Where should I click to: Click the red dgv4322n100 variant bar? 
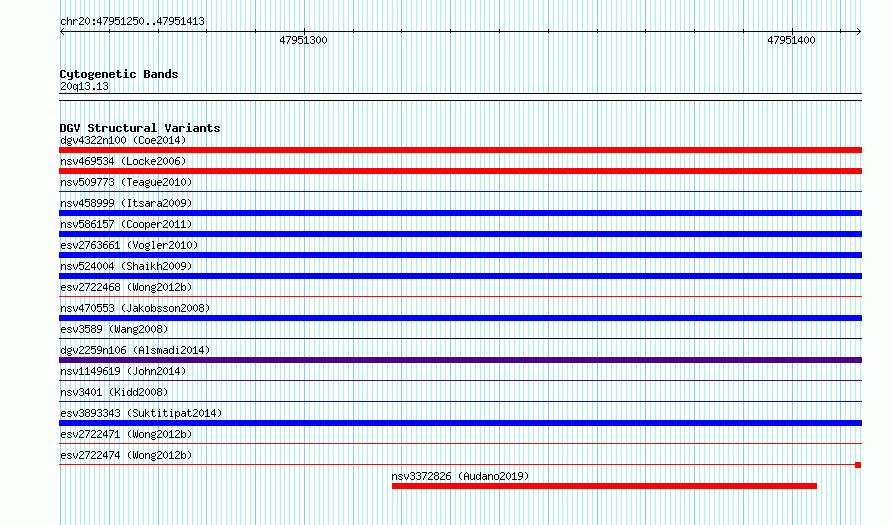460,150
